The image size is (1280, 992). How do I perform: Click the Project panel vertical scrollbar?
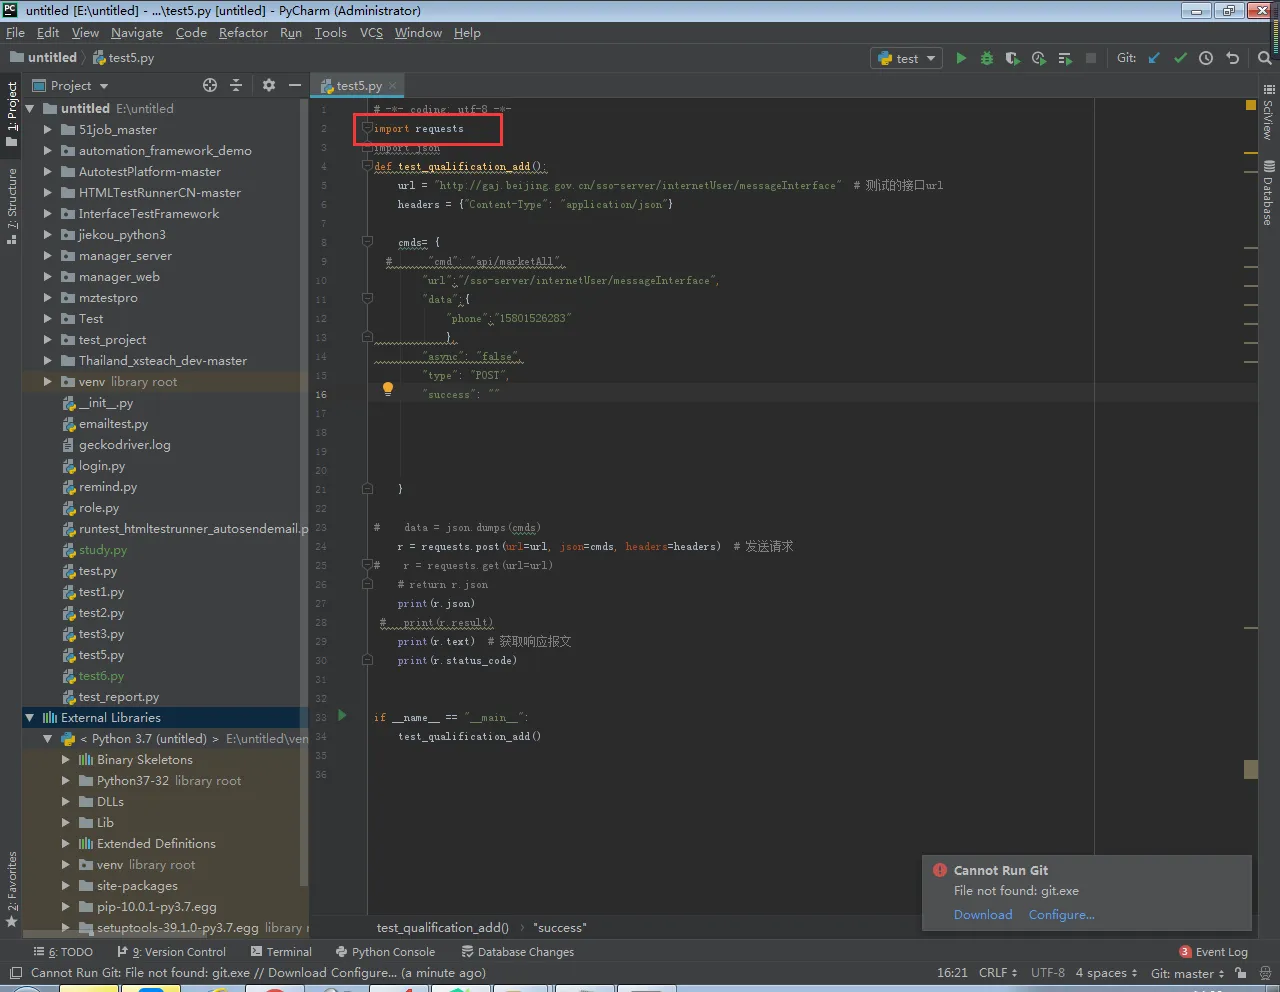click(x=304, y=490)
